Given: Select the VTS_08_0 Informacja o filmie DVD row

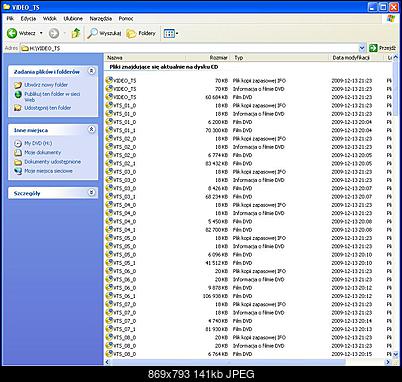Looking at the screenshot, I should click(x=248, y=346).
